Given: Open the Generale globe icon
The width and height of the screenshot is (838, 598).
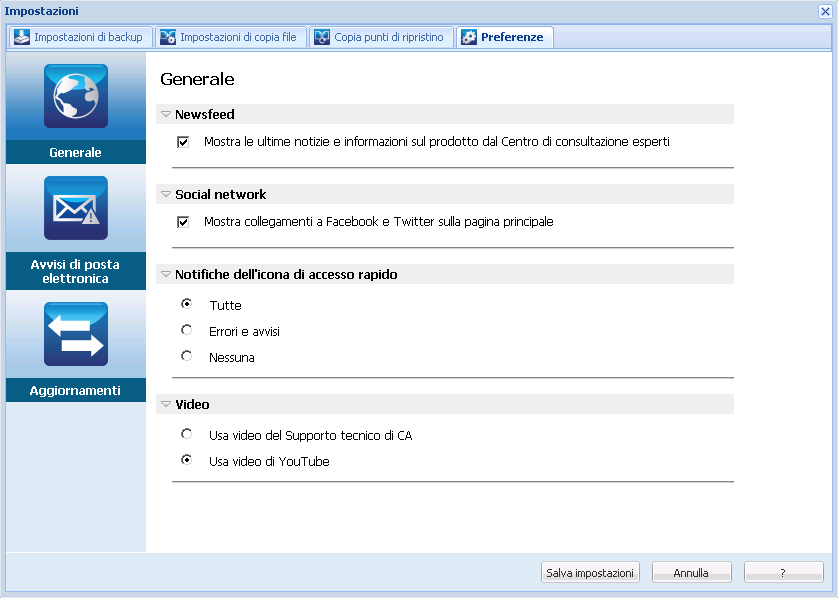Looking at the screenshot, I should [x=76, y=96].
